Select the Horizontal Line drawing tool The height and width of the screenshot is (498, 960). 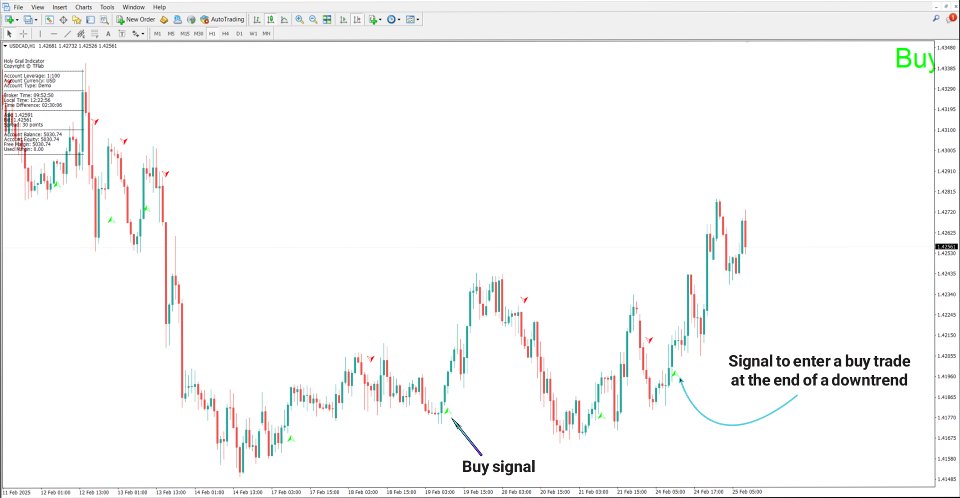(54, 34)
